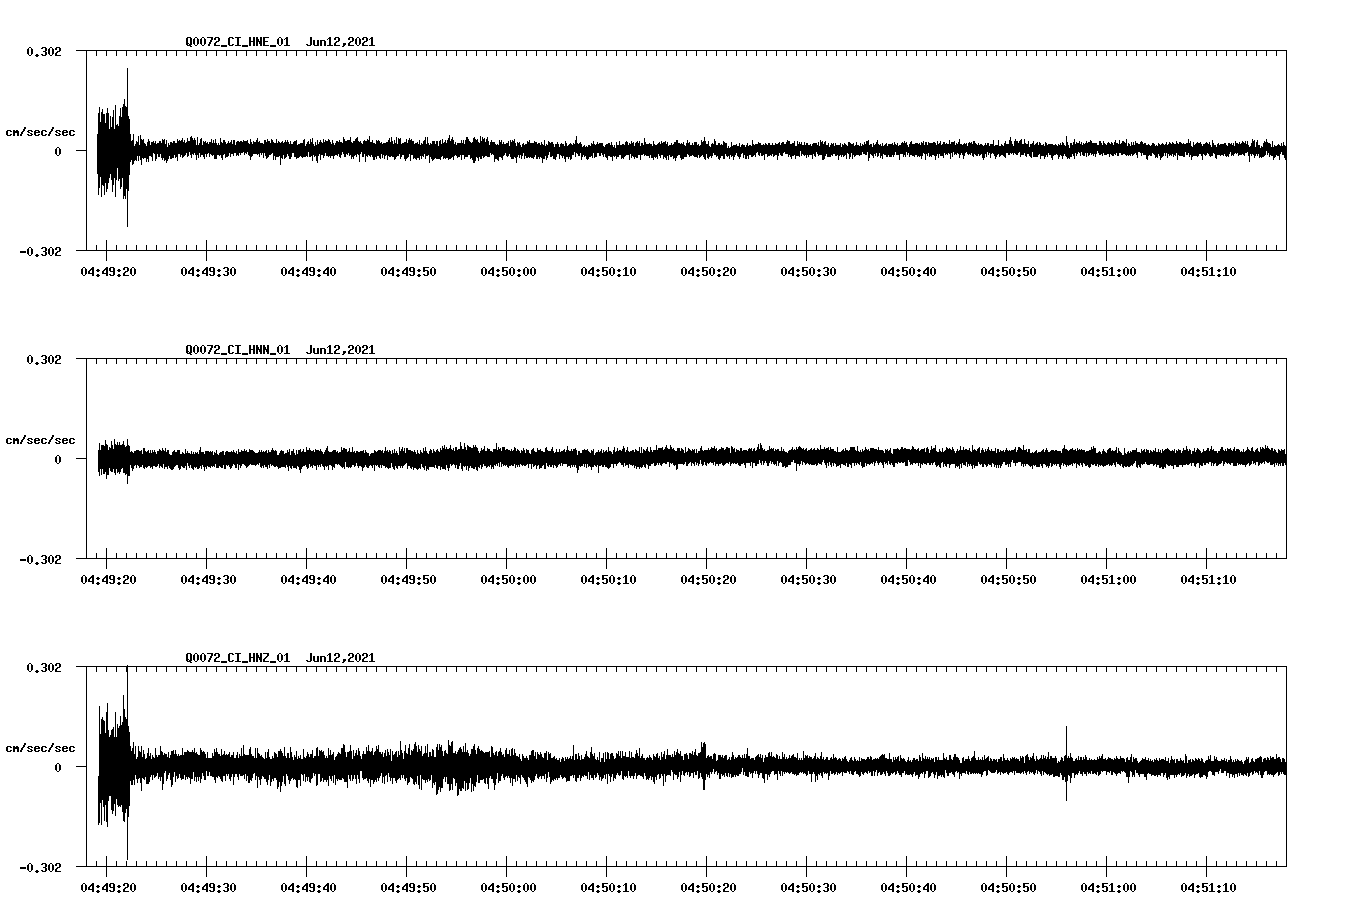This screenshot has height=924, width=1358.
Task: Click the 0.302 upper limit on HNN plot
Action: tap(44, 359)
